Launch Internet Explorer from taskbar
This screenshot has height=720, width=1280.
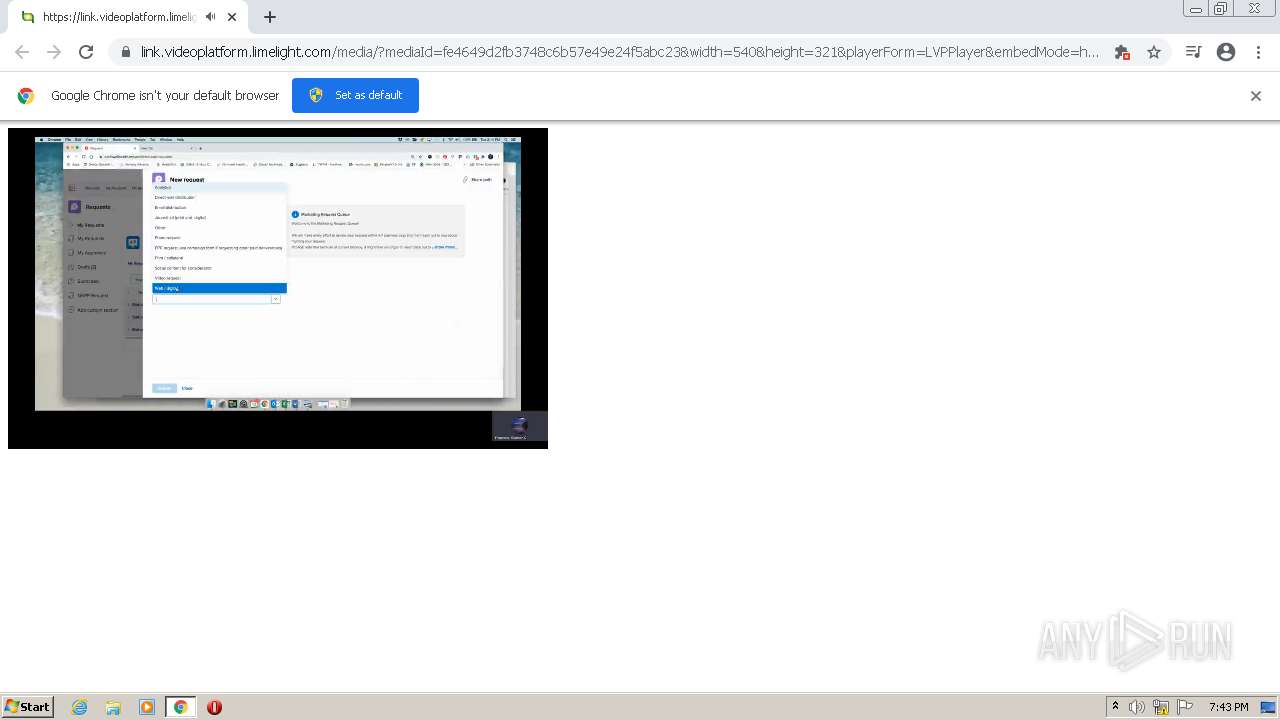coord(79,707)
